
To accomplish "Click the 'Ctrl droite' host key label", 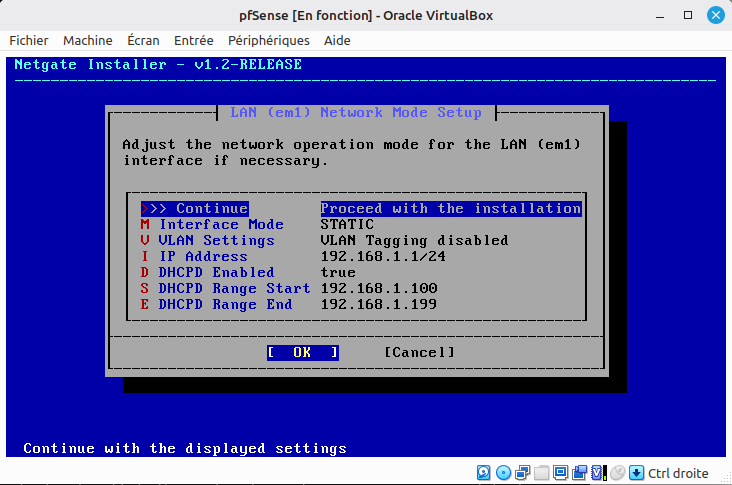I will click(678, 473).
